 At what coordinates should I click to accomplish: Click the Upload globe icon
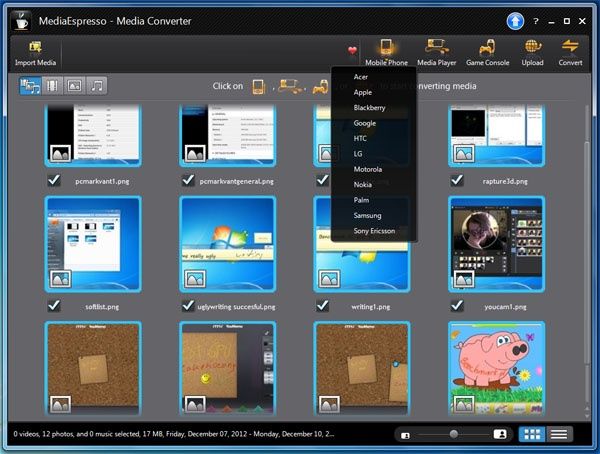click(x=533, y=47)
